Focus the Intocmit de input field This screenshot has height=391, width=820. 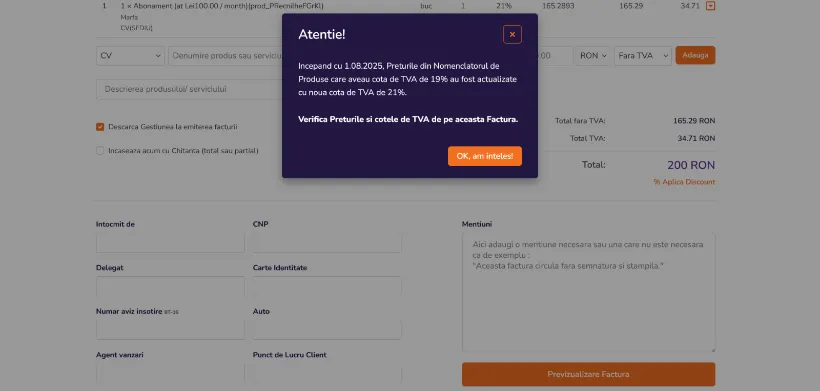coord(170,243)
